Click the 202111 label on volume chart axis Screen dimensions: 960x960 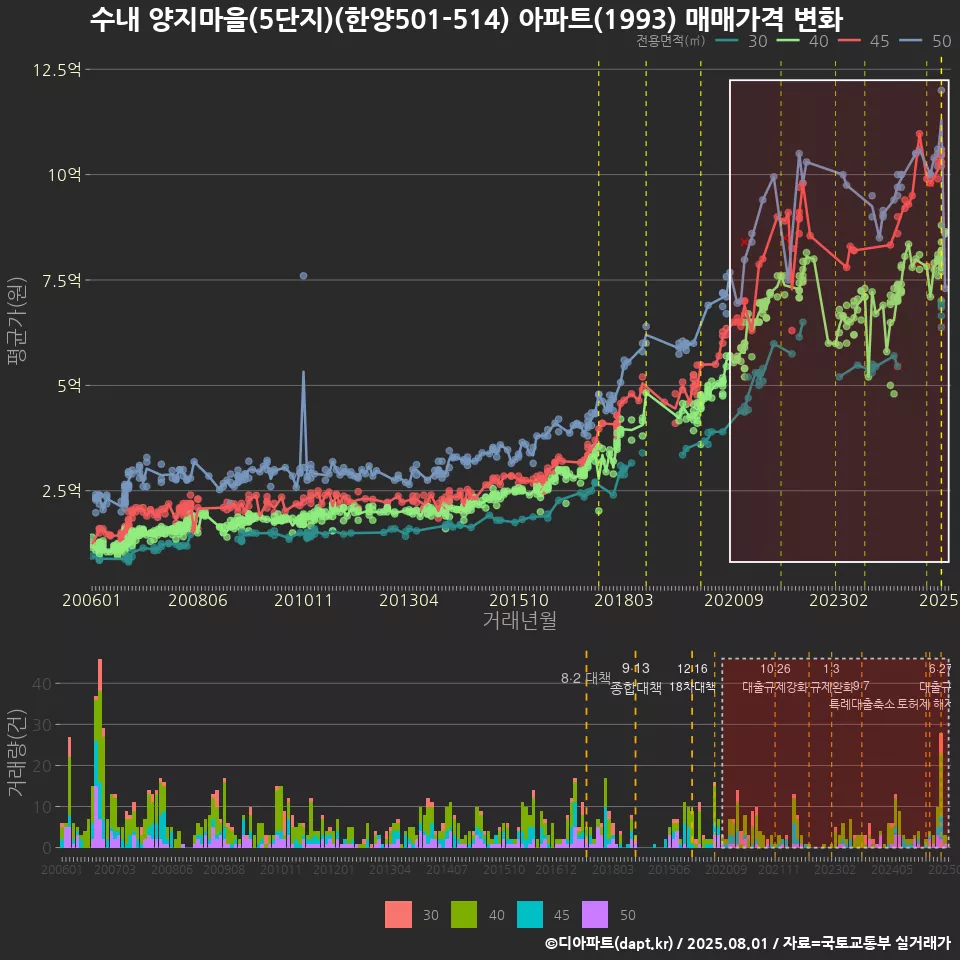pos(779,869)
